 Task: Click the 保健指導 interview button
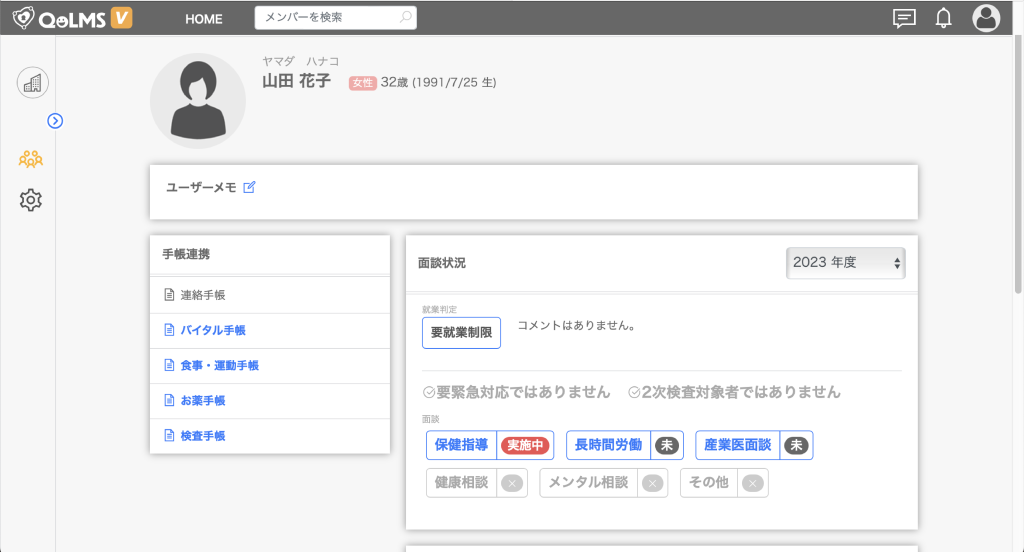coord(461,445)
